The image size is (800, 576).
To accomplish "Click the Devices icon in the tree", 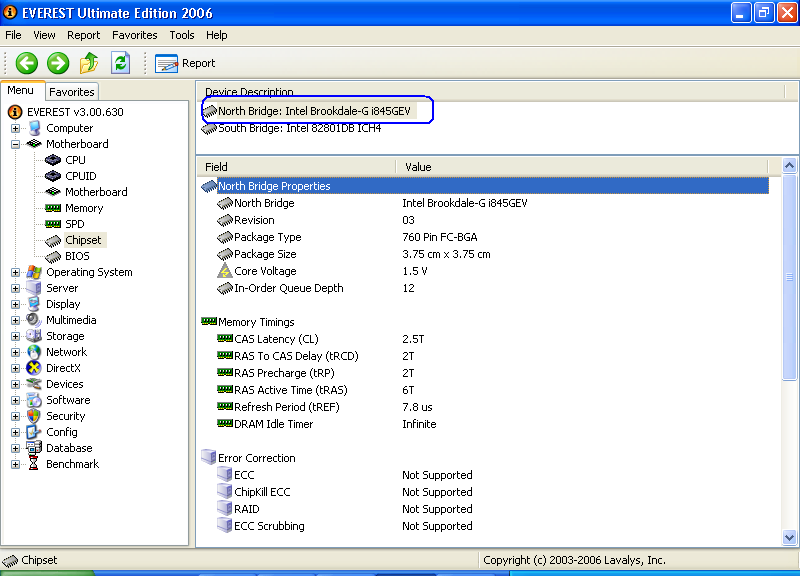I will click(x=34, y=384).
